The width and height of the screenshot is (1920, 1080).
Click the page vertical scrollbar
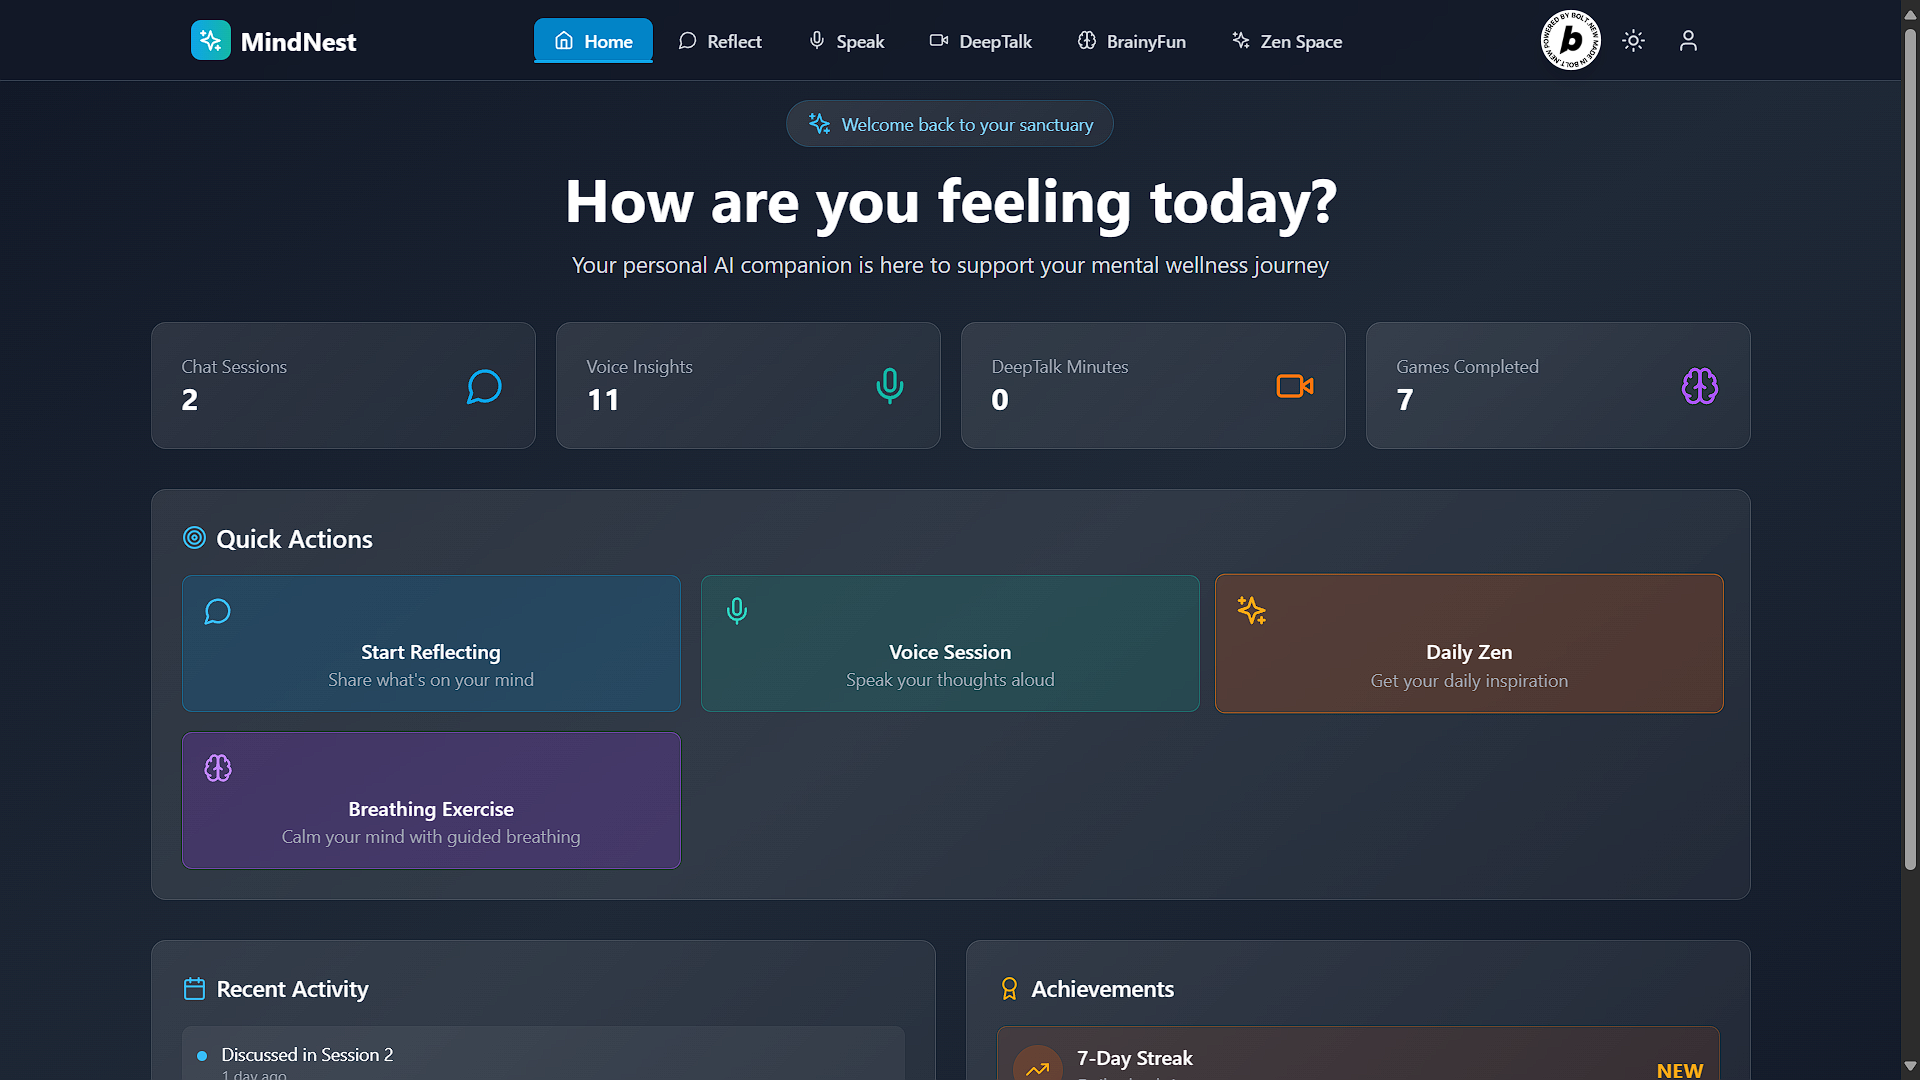[x=1909, y=450]
